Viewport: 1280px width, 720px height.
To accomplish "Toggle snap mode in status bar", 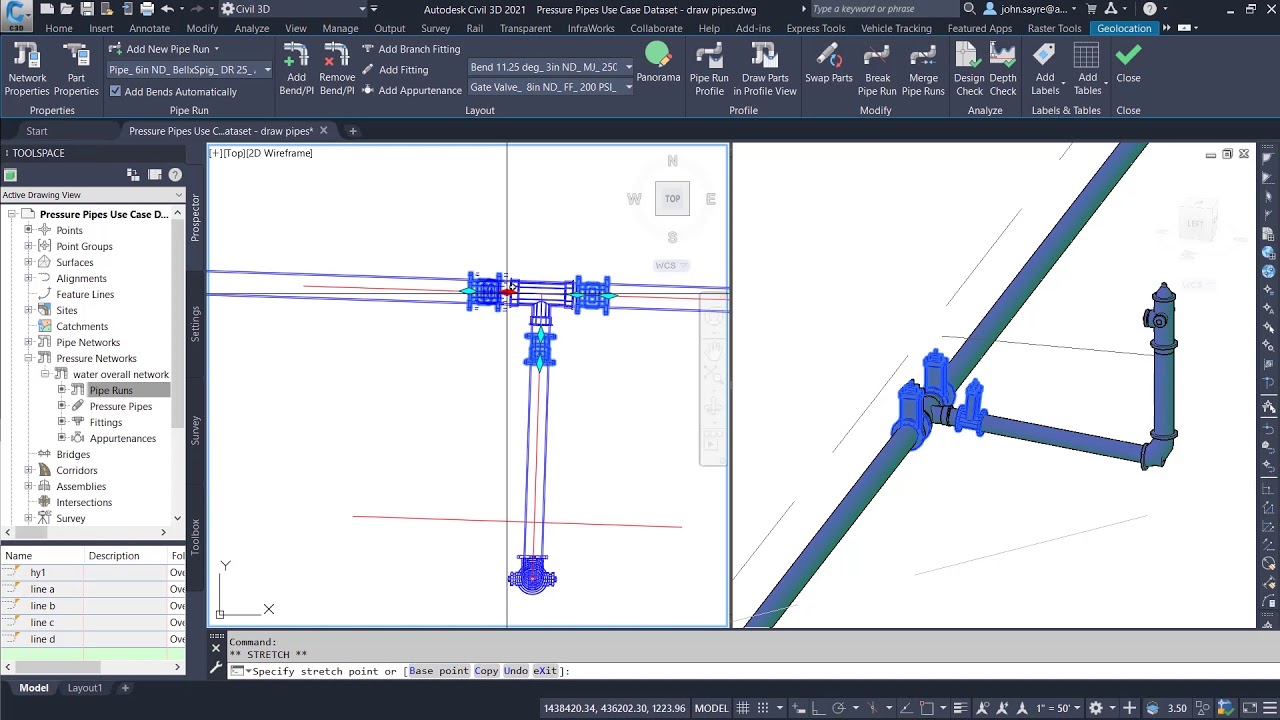I will 765,708.
